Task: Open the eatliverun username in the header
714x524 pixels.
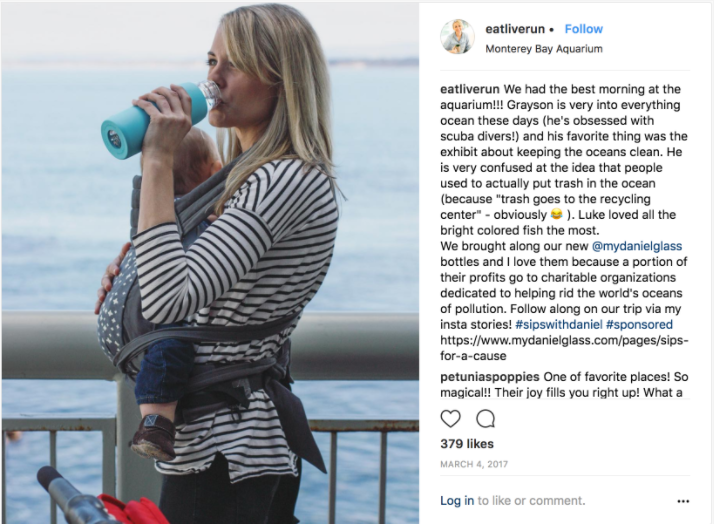Action: pyautogui.click(x=515, y=29)
